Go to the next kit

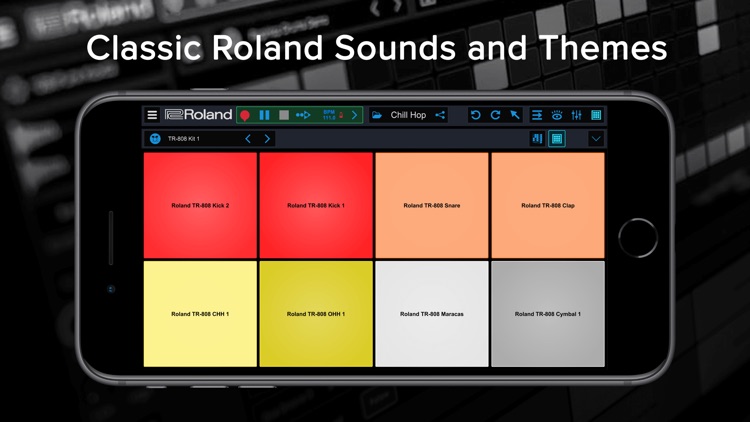267,139
